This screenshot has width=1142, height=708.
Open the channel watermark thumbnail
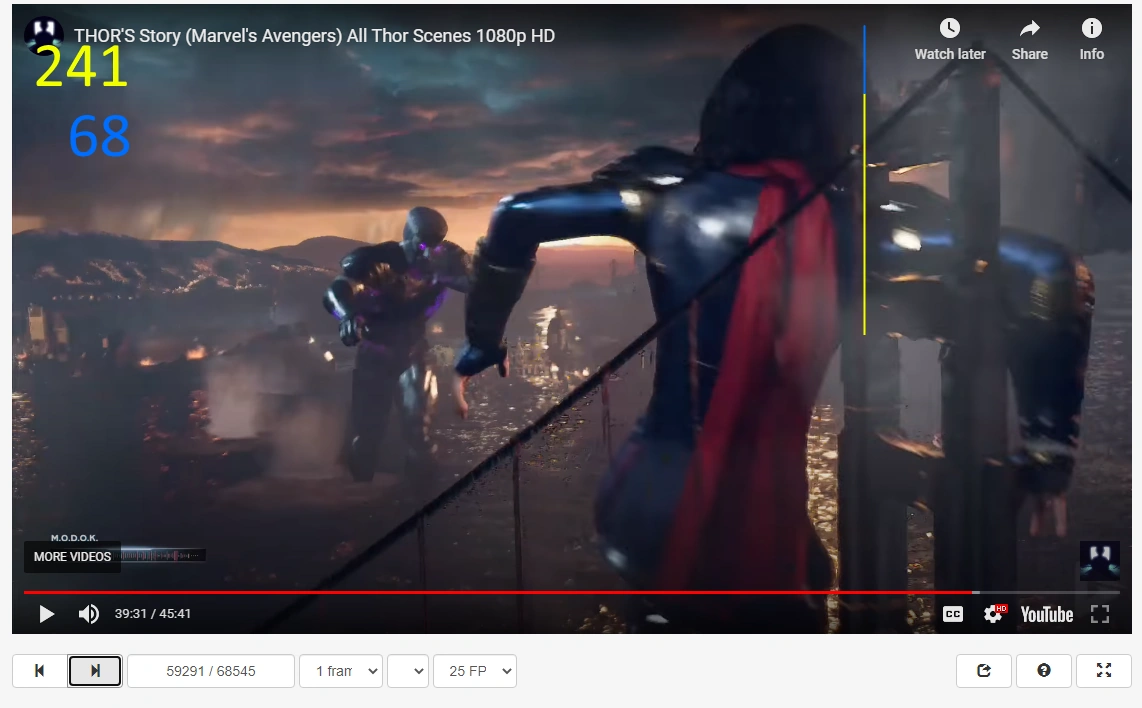(1099, 561)
